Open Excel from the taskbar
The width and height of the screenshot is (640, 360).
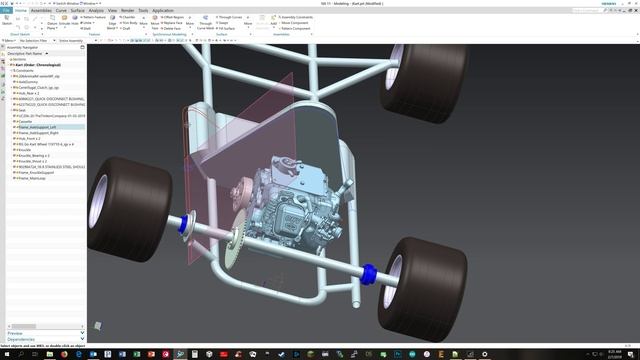pos(137,354)
